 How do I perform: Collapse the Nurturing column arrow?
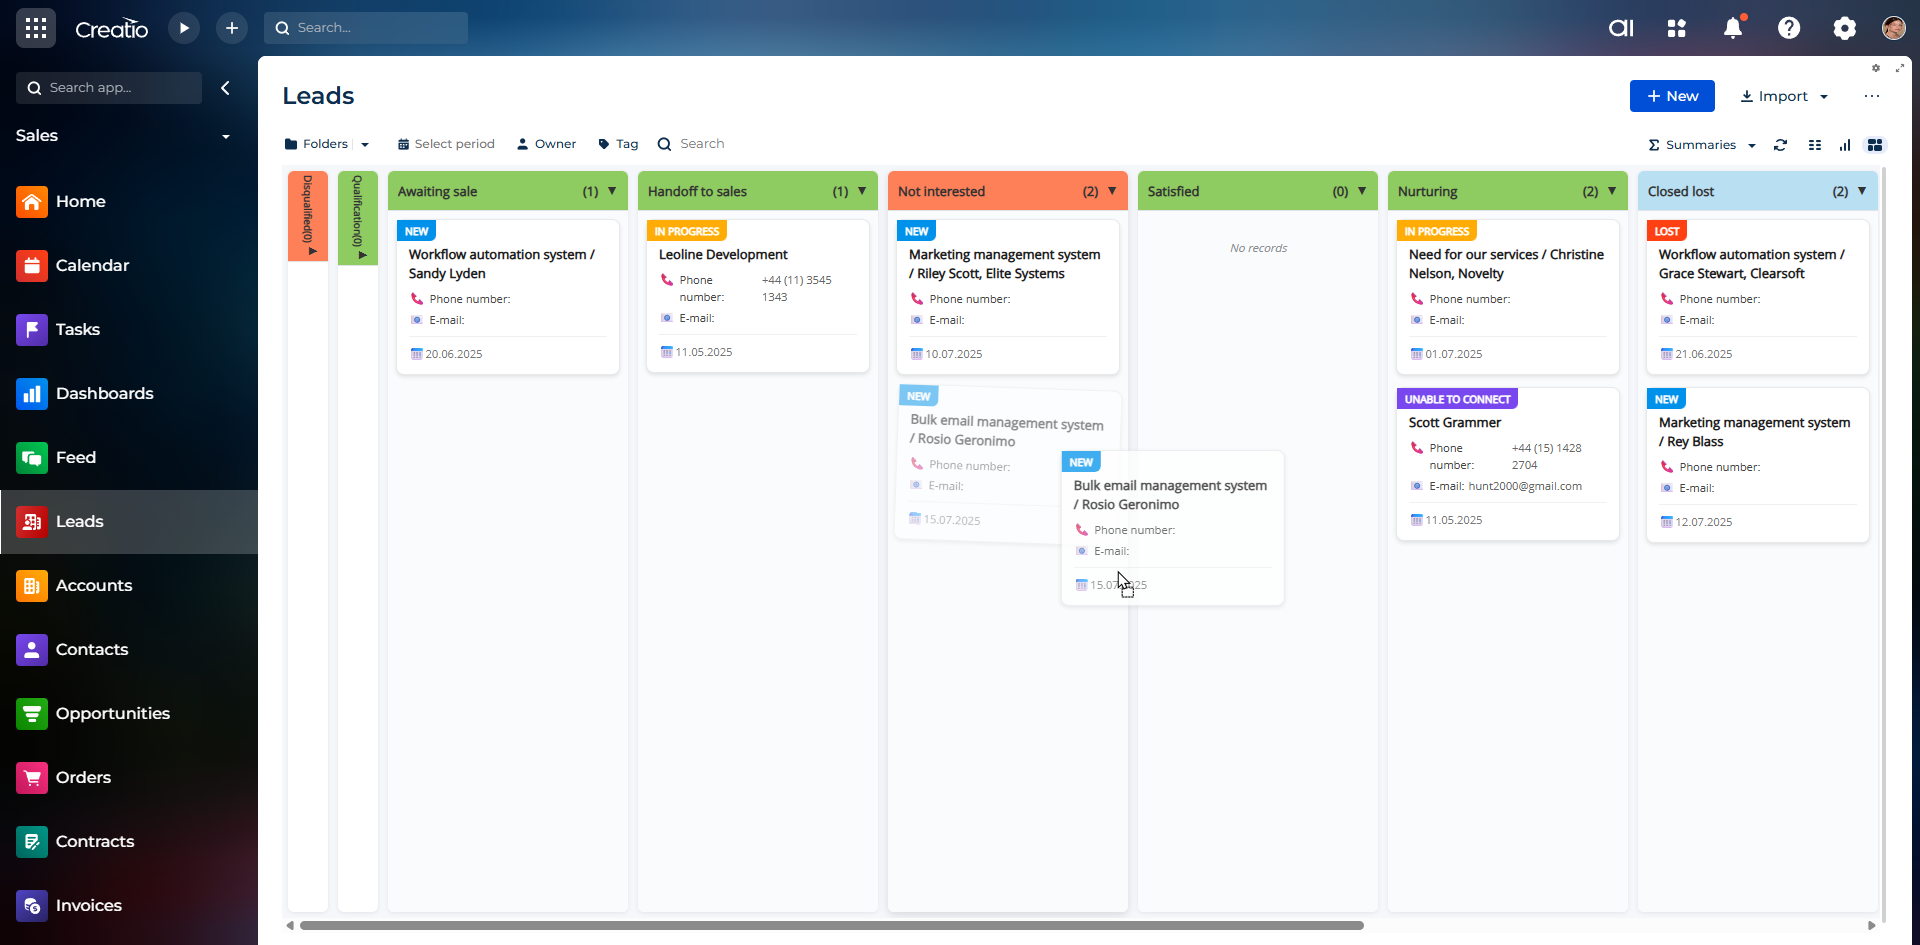coord(1612,191)
